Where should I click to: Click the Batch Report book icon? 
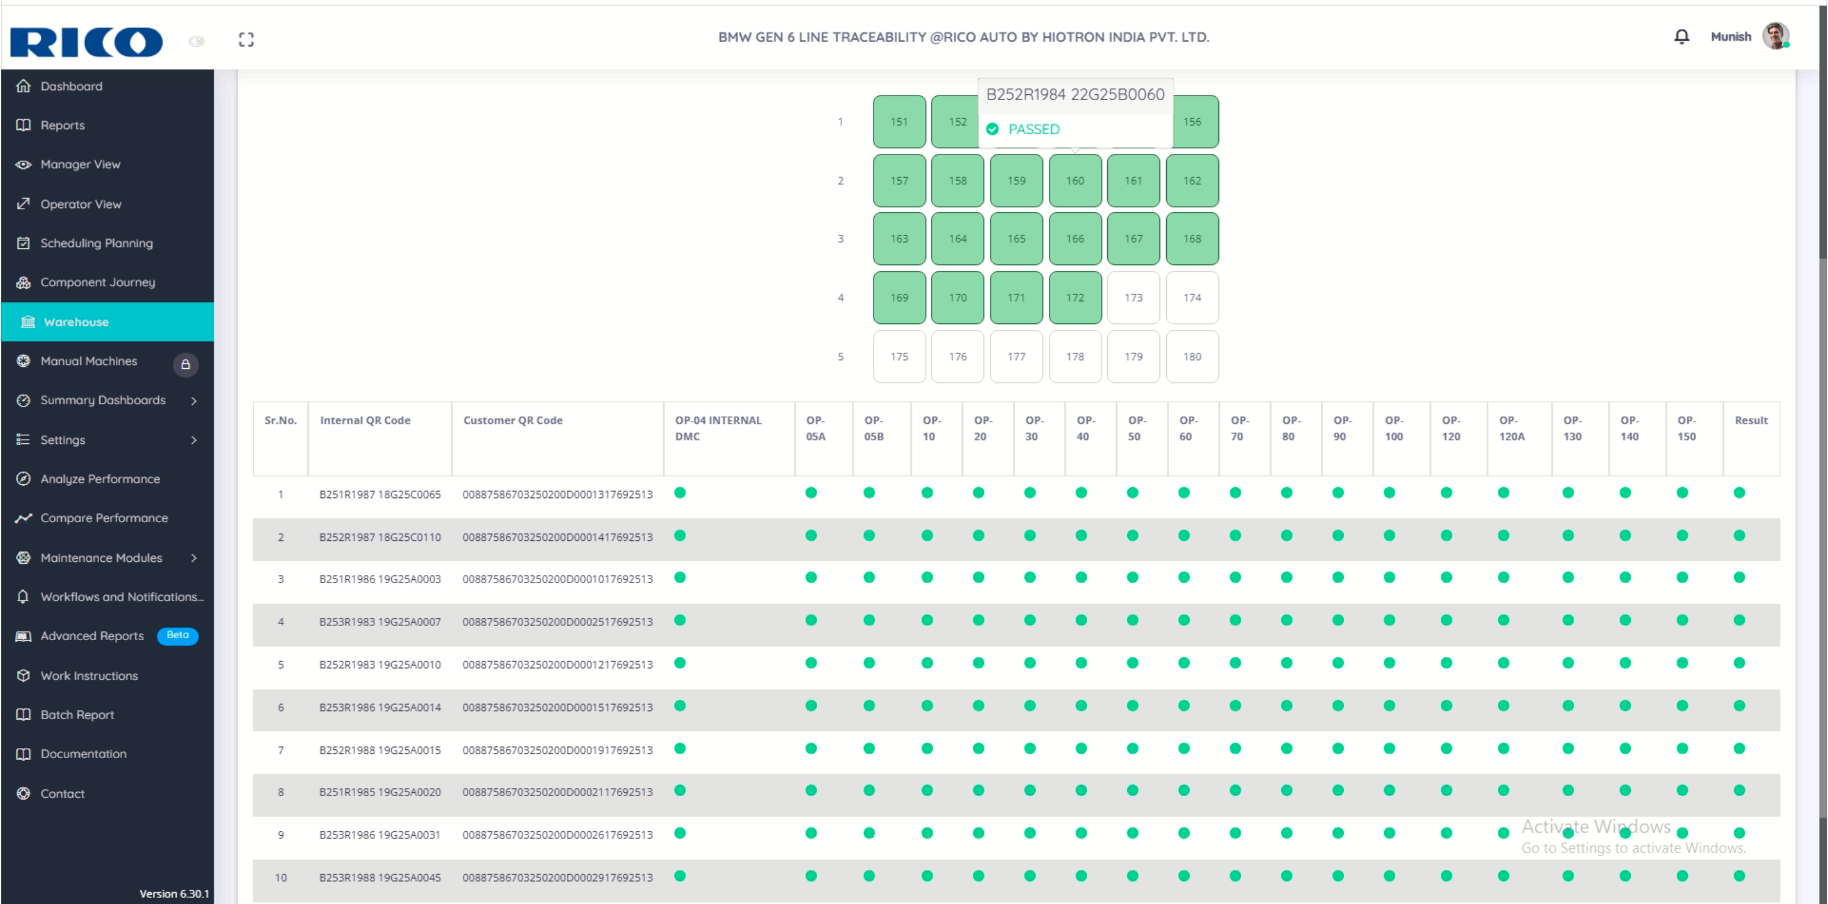23,715
